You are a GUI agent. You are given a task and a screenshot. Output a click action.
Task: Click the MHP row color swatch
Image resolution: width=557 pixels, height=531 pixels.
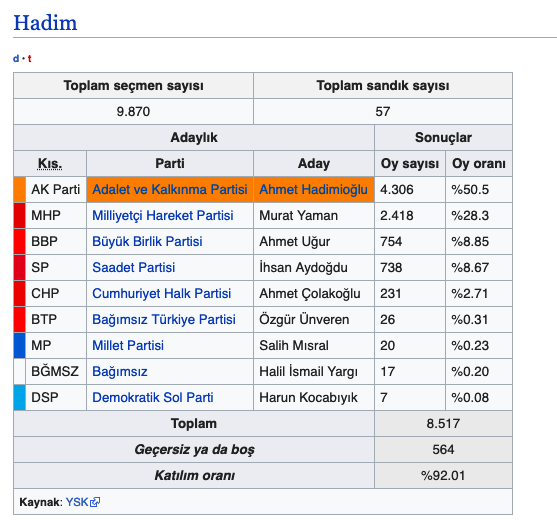tap(20, 215)
